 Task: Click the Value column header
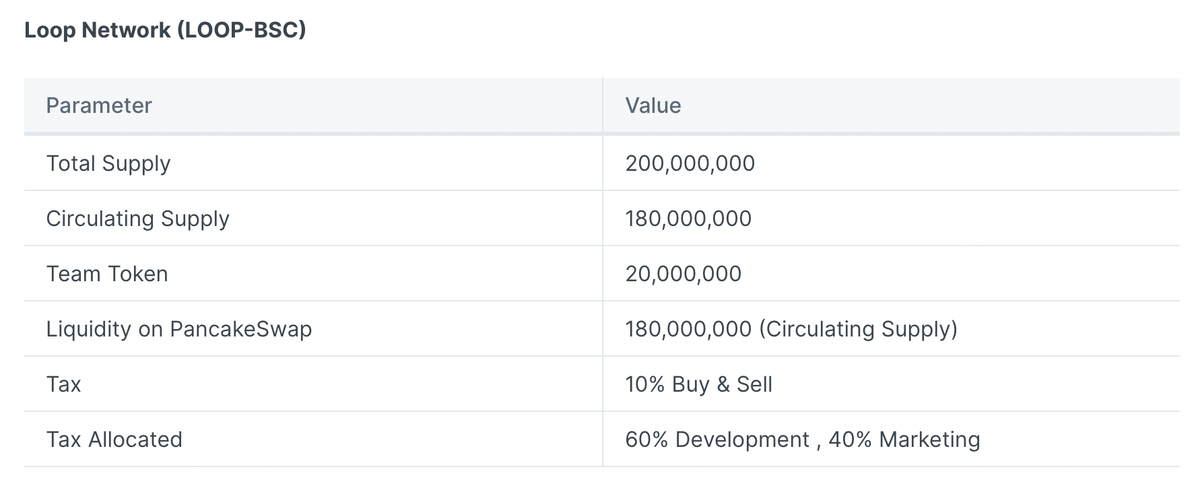[653, 106]
